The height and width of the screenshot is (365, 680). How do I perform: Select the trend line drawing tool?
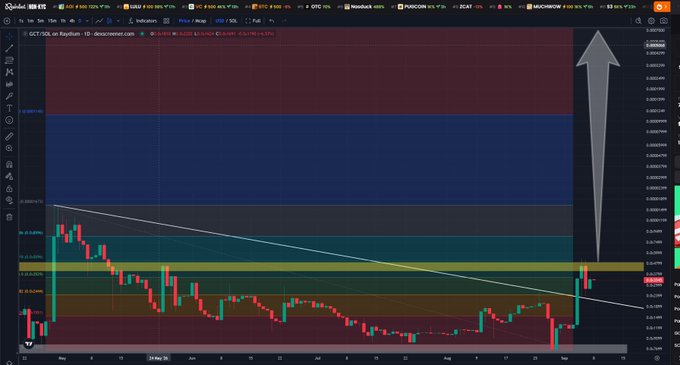click(9, 48)
